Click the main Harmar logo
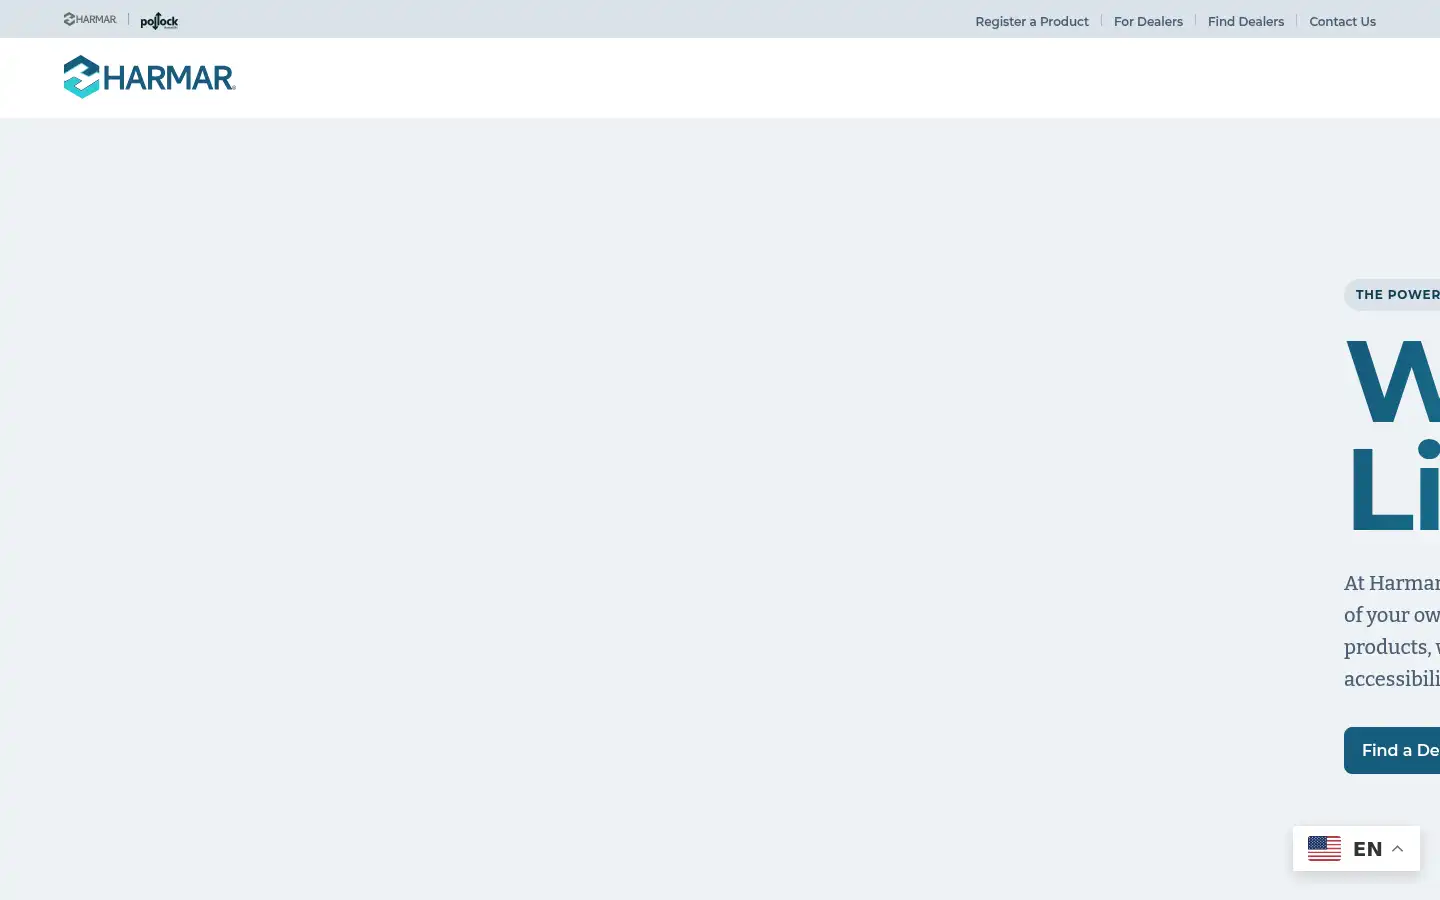1440x900 pixels. (x=150, y=77)
